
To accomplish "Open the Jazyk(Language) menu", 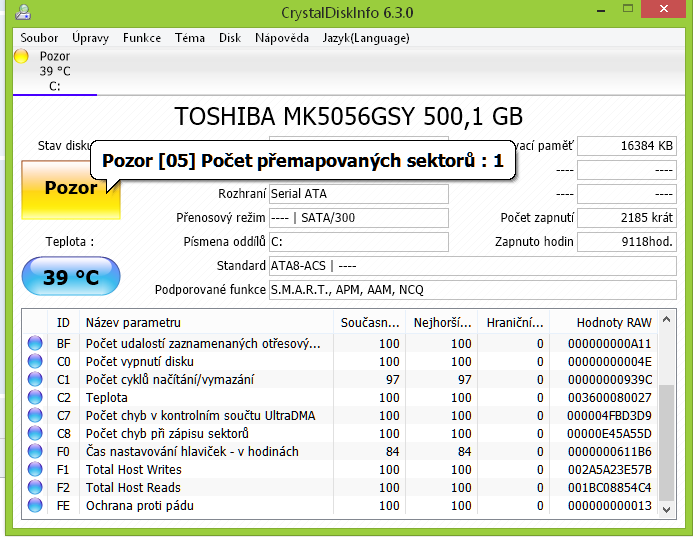I will pos(365,38).
